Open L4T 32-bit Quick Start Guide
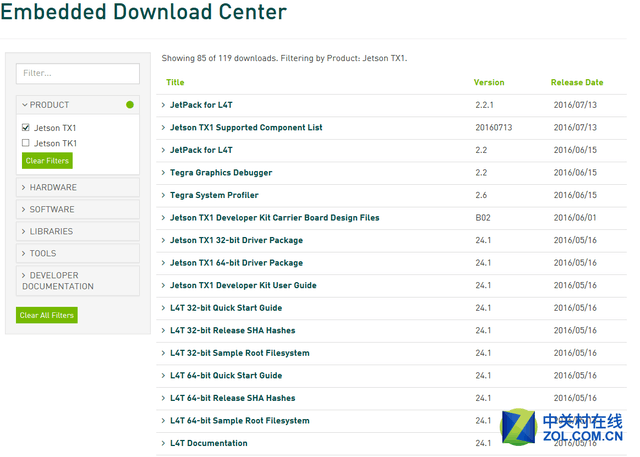Viewport: 640px width, 457px height. (x=226, y=308)
